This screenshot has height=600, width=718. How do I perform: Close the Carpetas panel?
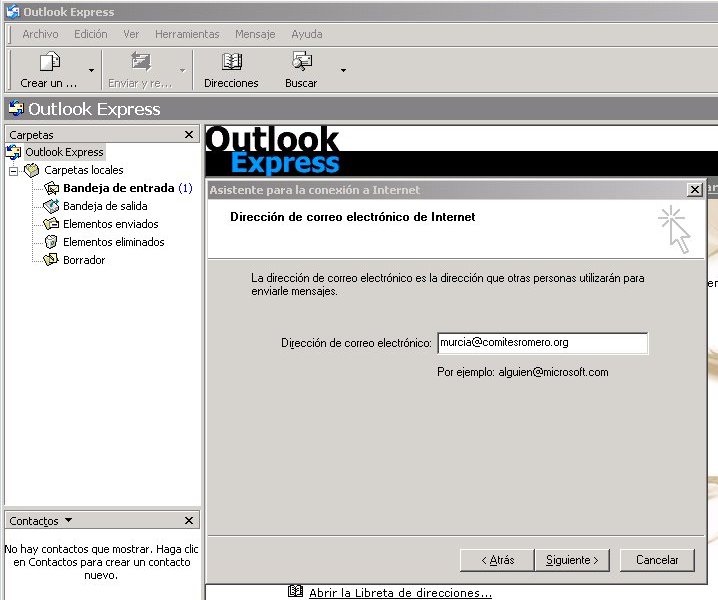pyautogui.click(x=189, y=134)
